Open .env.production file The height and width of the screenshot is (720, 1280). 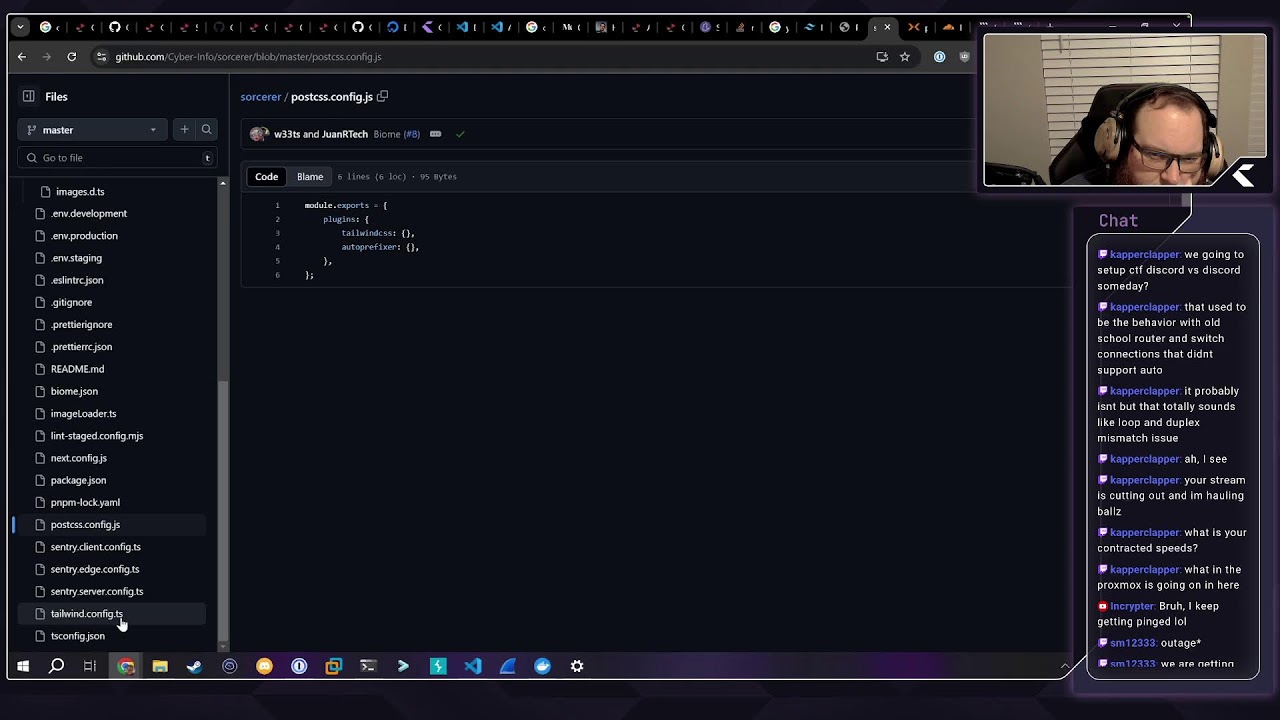tap(84, 236)
